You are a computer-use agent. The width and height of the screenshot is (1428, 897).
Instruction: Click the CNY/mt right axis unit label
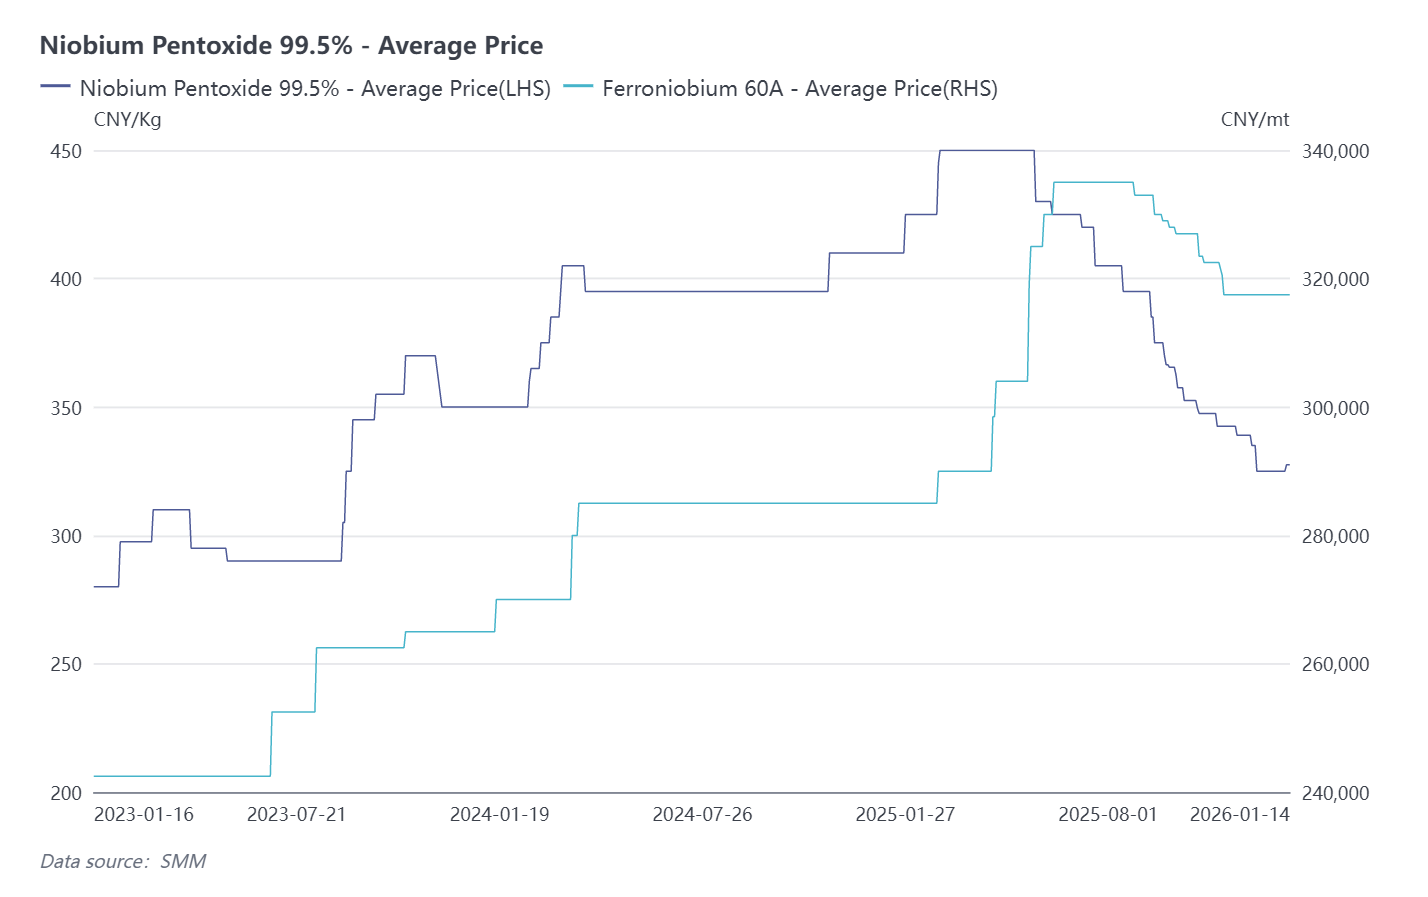(1254, 120)
